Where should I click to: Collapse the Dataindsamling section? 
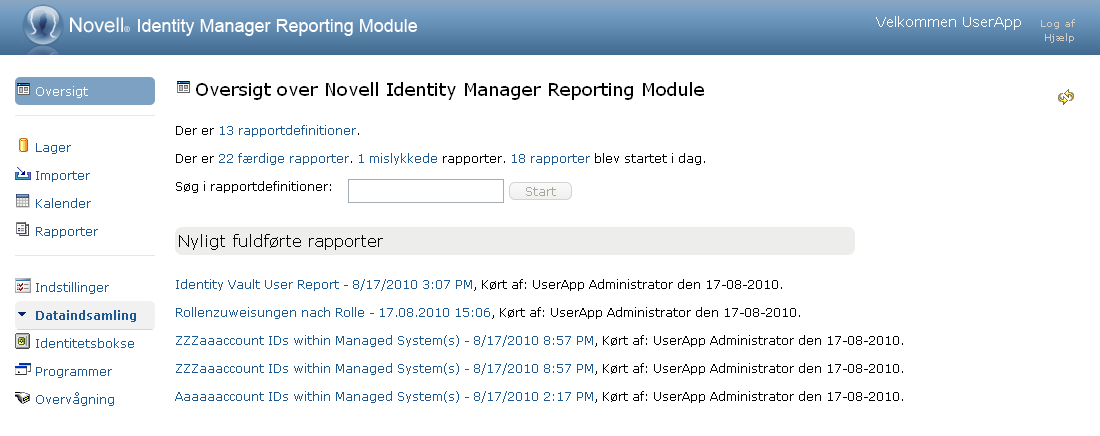click(23, 315)
